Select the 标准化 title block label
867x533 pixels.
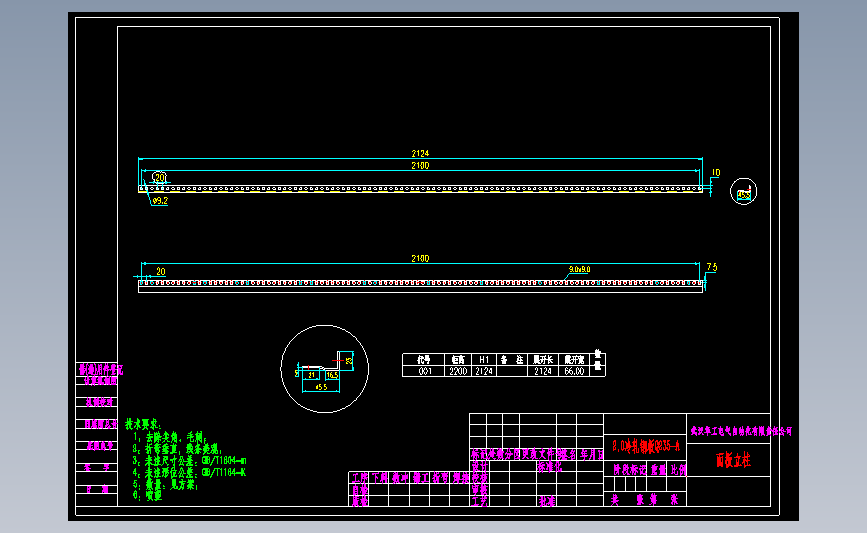pyautogui.click(x=550, y=467)
